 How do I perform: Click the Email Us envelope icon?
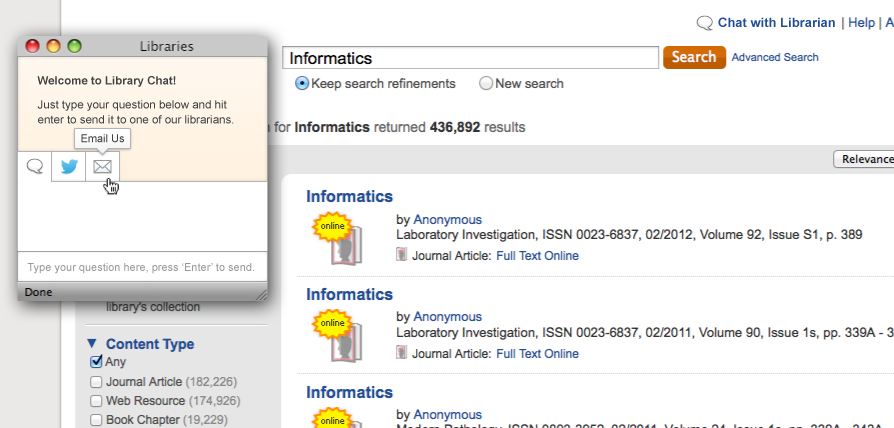[102, 166]
